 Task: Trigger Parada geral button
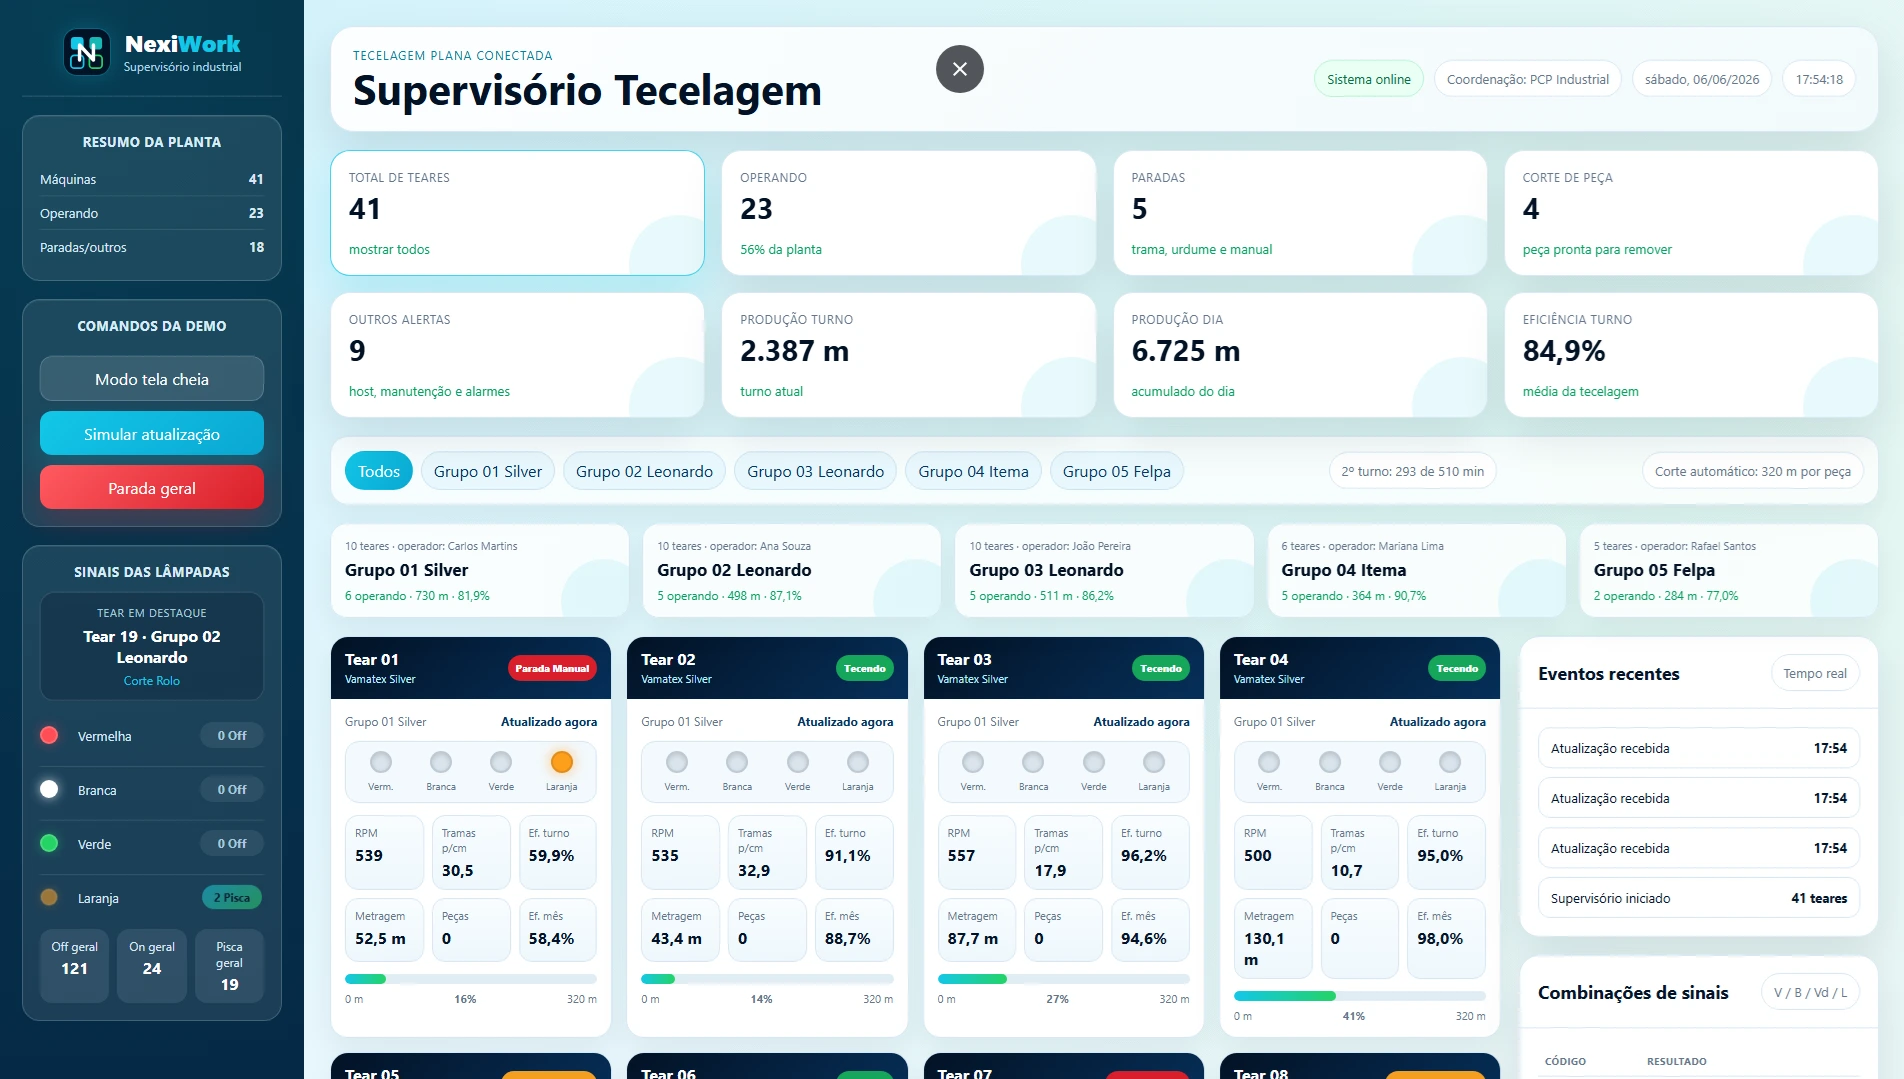pos(152,488)
